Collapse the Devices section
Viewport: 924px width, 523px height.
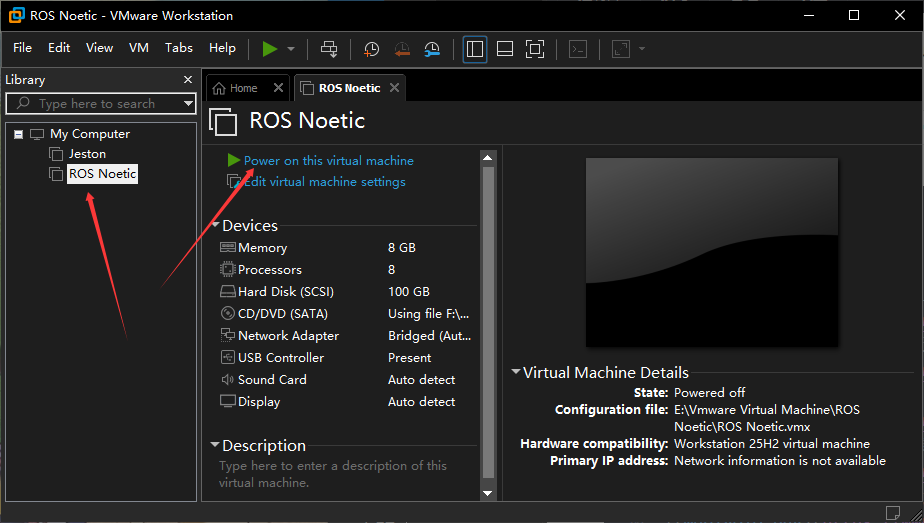pos(216,225)
